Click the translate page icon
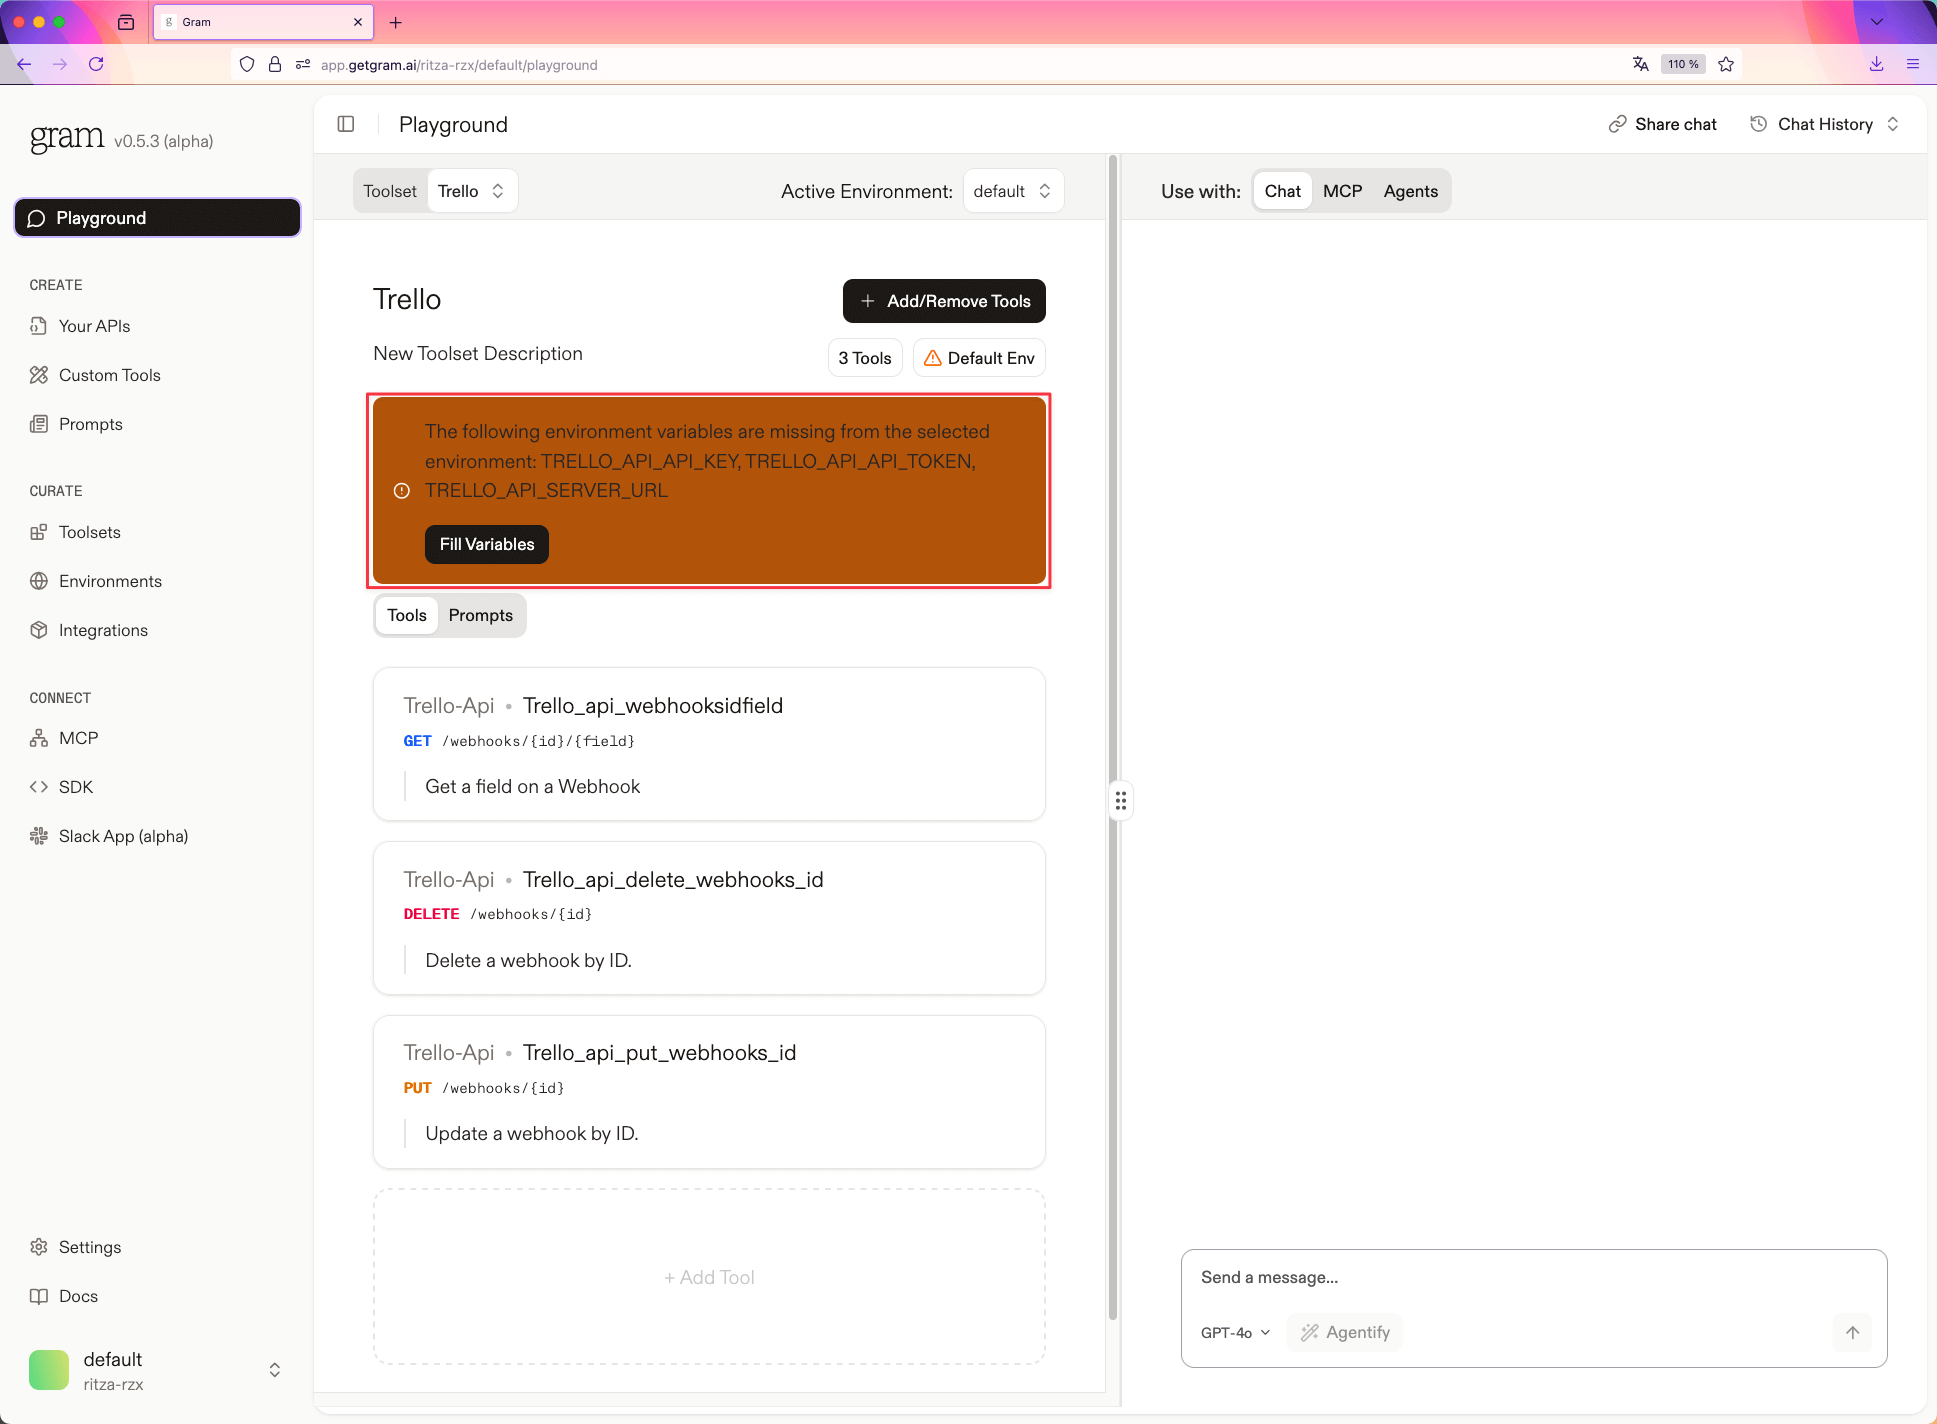This screenshot has width=1937, height=1424. pos(1640,64)
